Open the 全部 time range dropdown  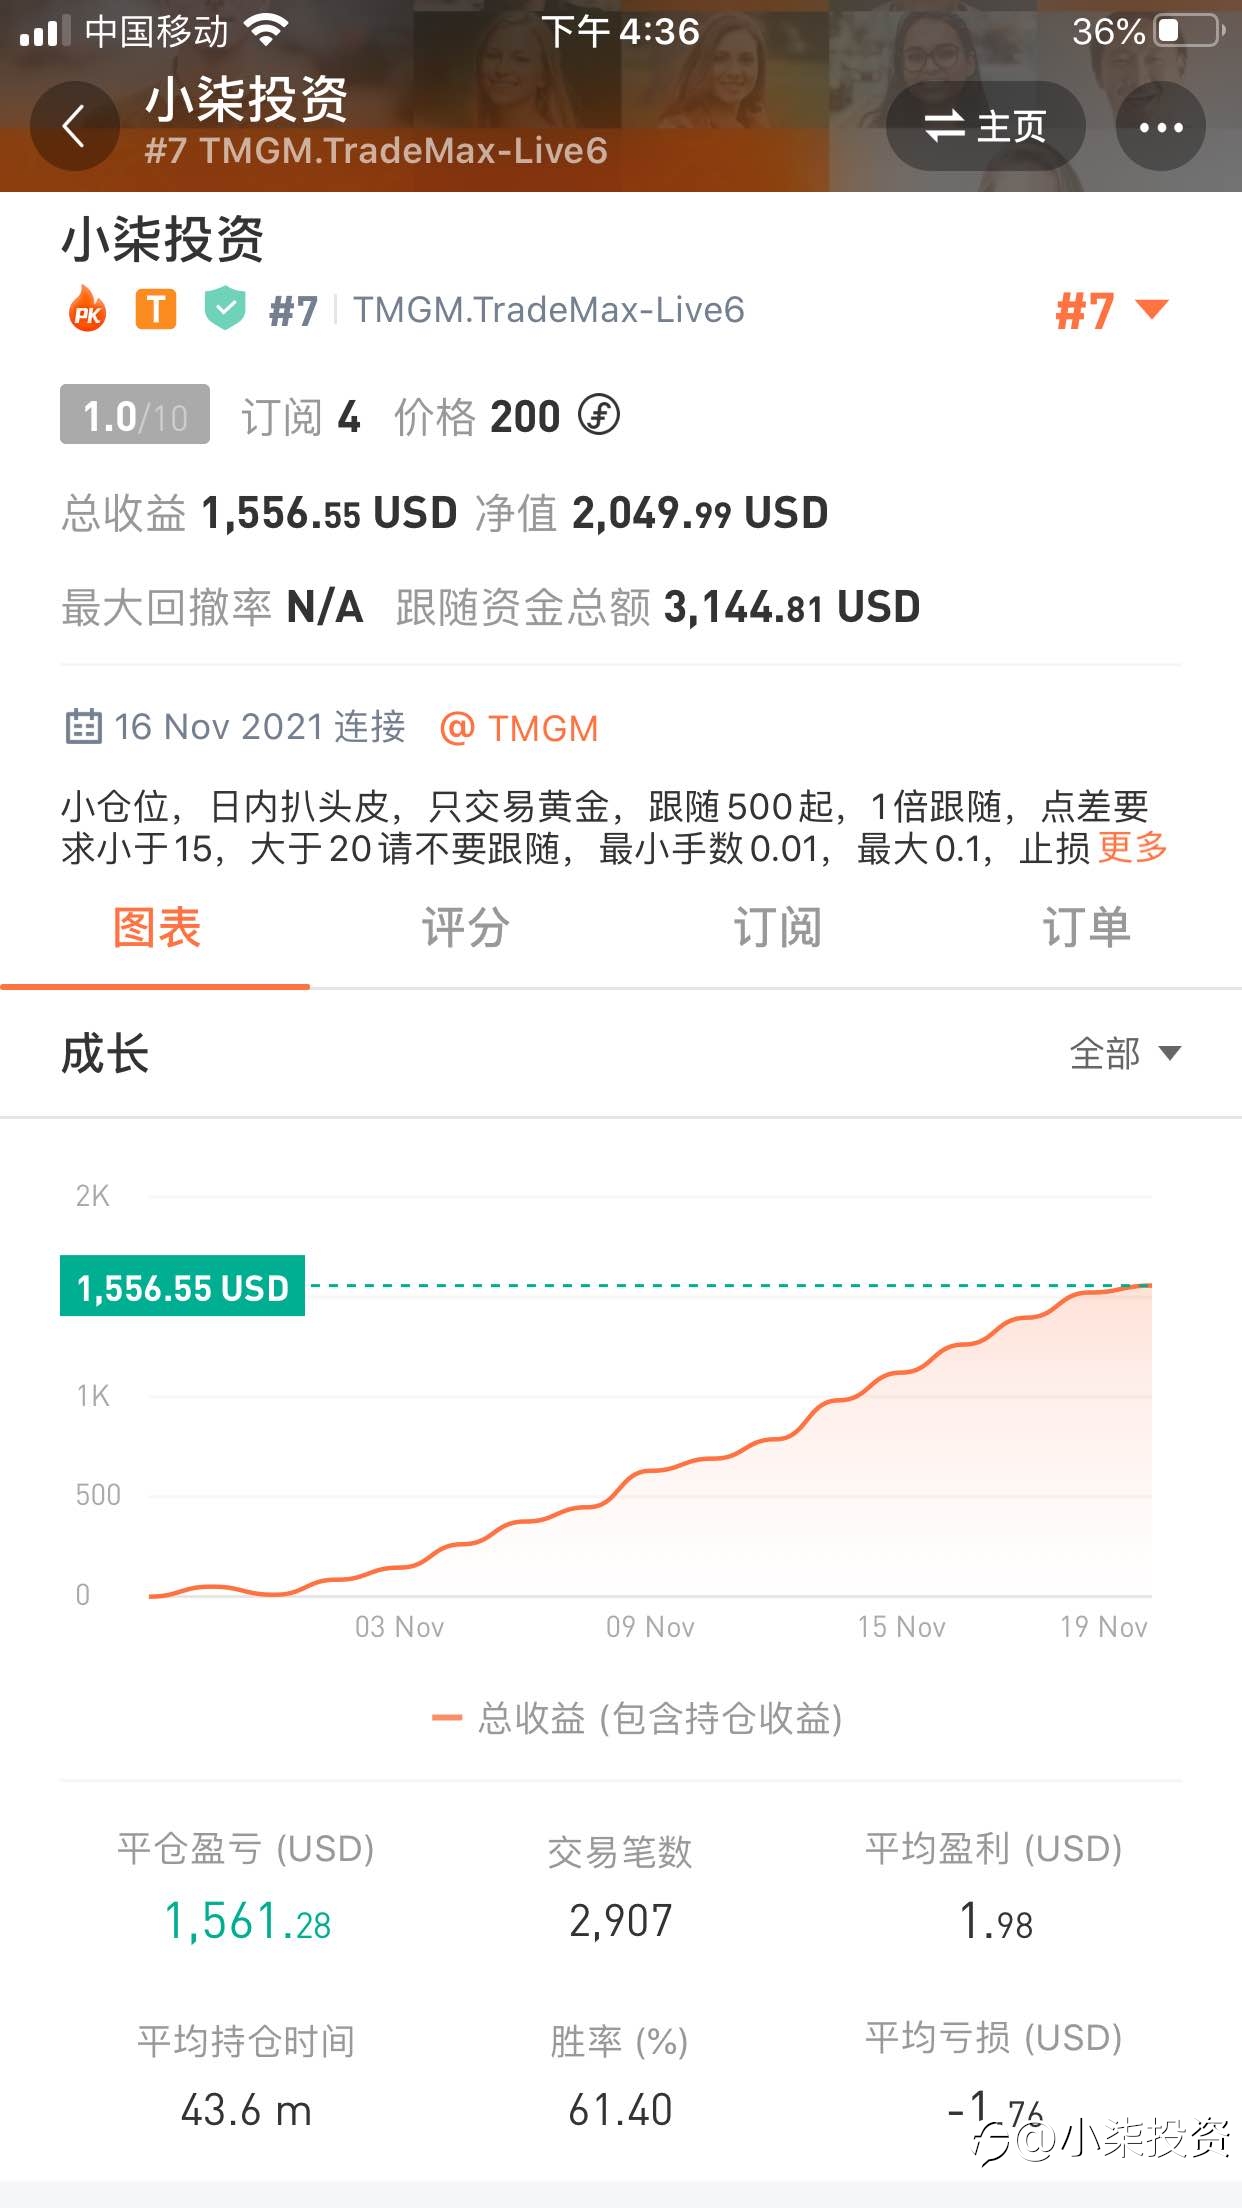(1125, 1053)
